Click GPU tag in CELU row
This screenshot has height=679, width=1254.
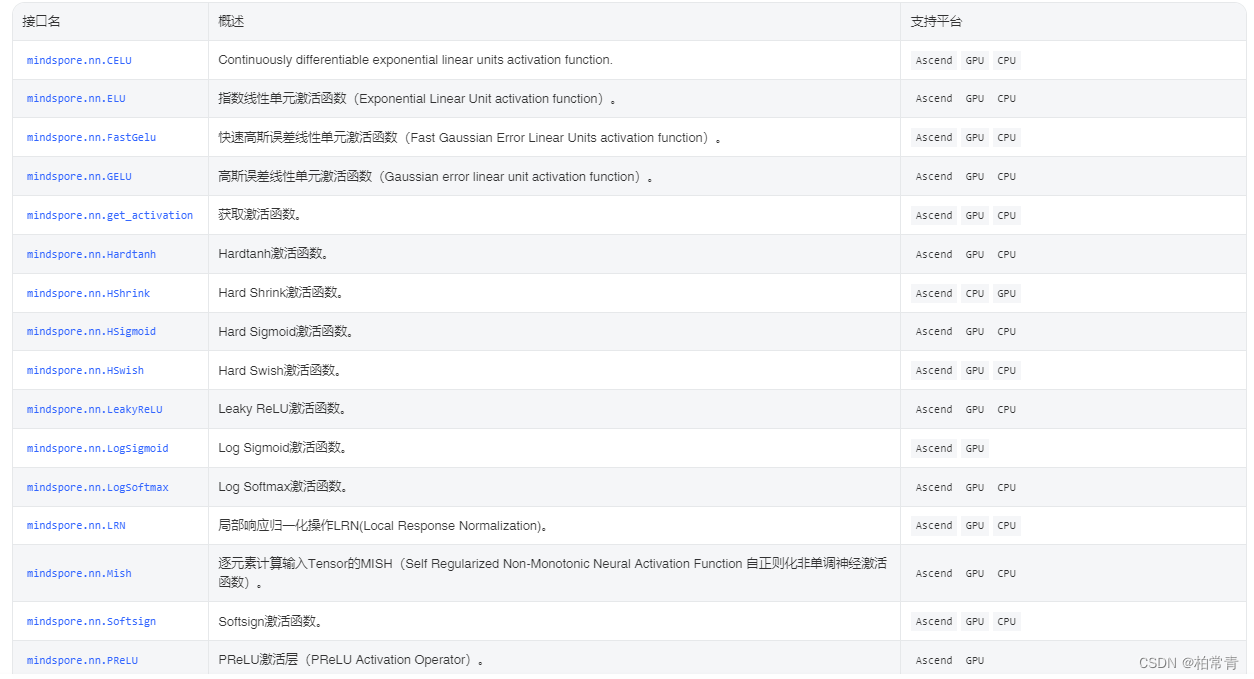pos(975,61)
